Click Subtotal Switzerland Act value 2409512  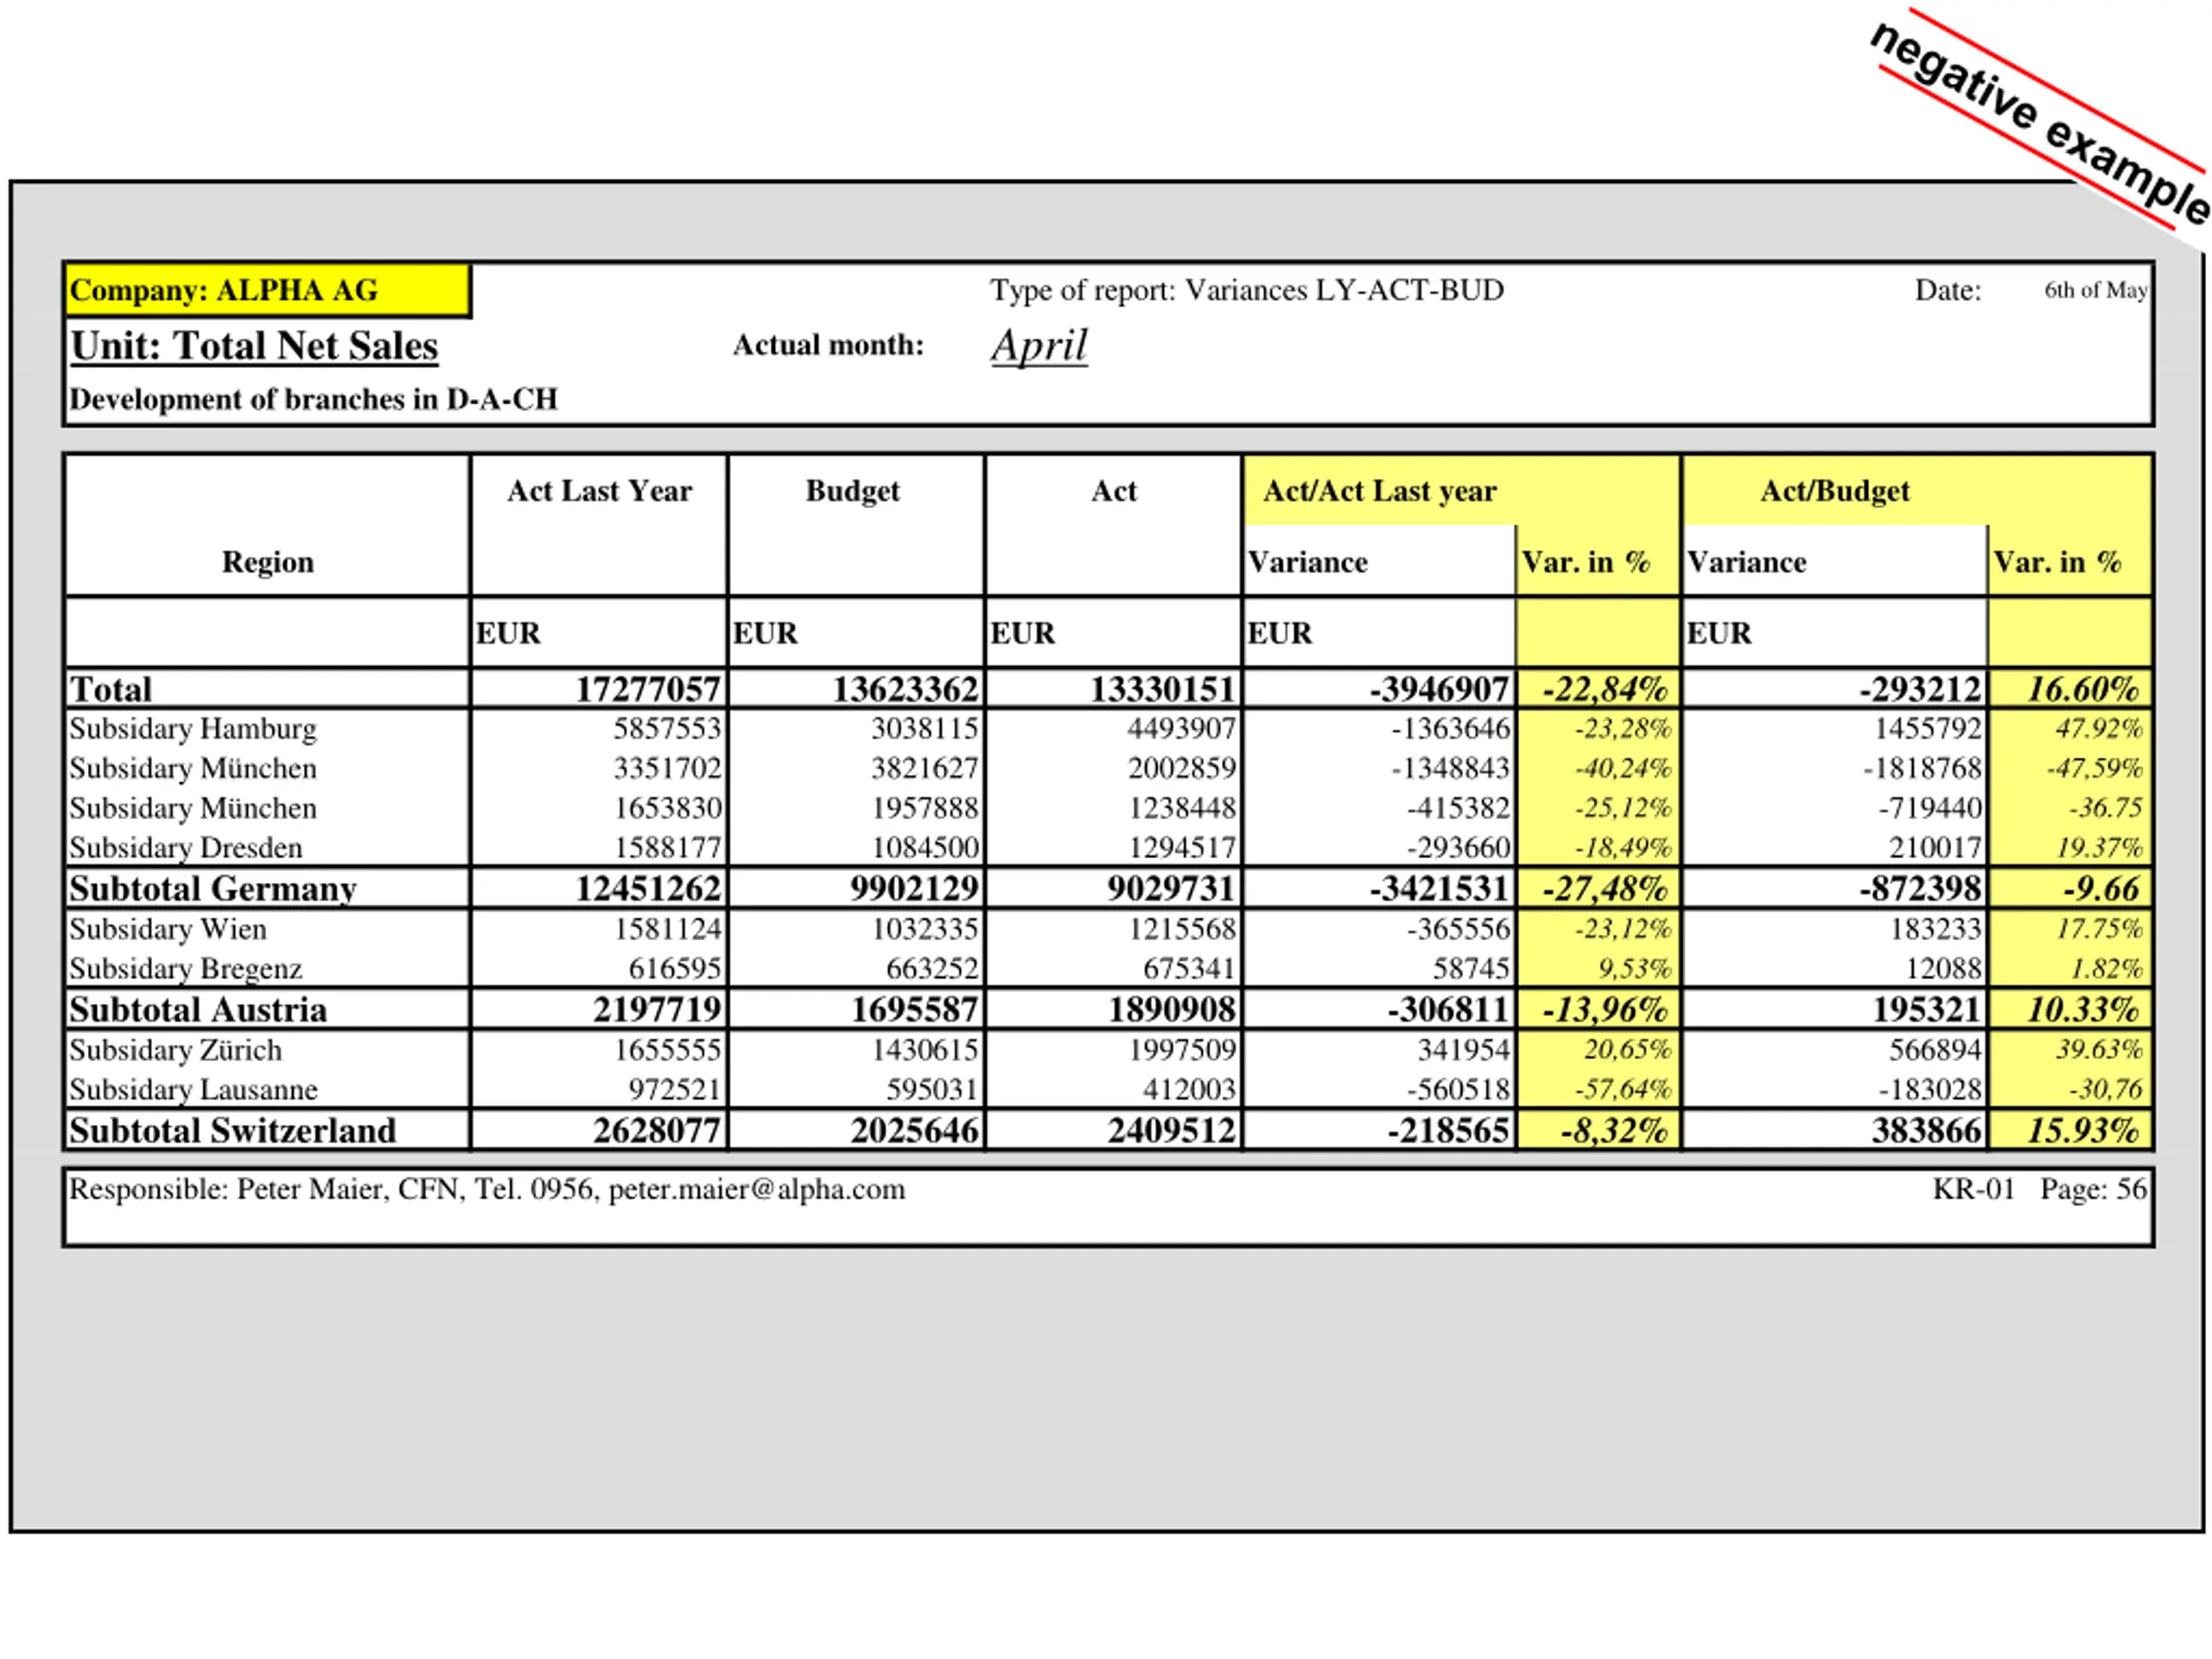pyautogui.click(x=1171, y=1131)
